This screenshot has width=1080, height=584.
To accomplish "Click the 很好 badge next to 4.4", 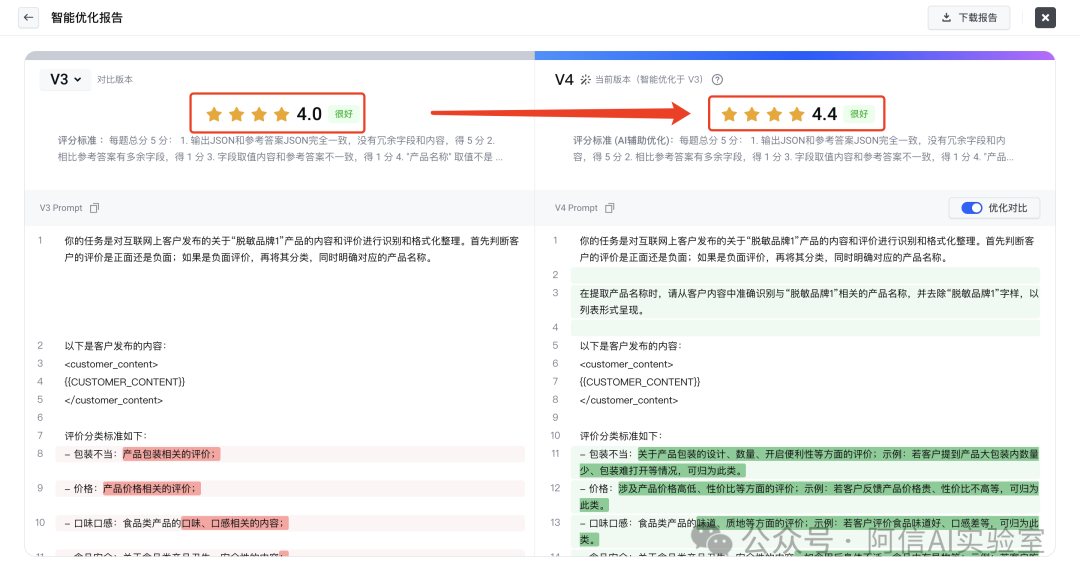I will coord(859,114).
